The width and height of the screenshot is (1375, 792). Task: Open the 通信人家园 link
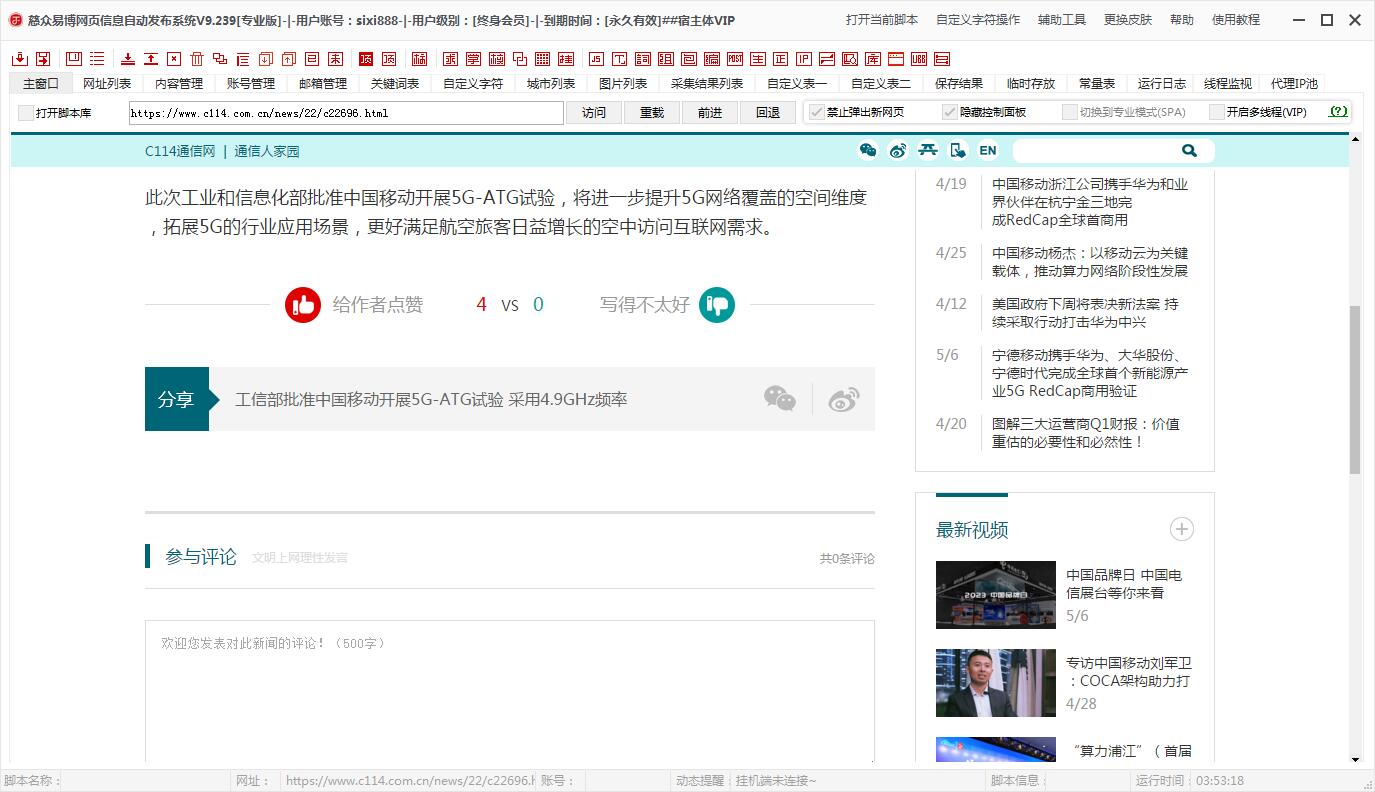(x=267, y=151)
